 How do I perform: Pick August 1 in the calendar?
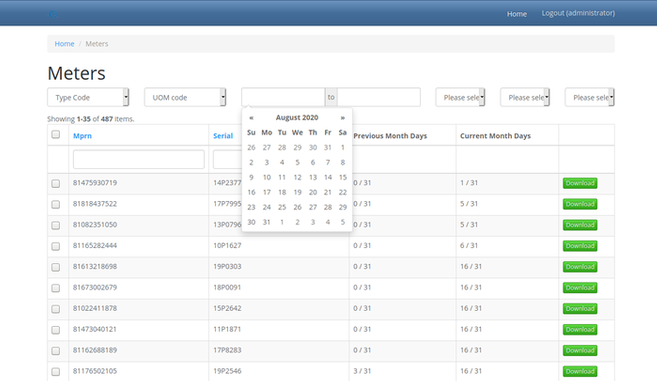(343, 148)
